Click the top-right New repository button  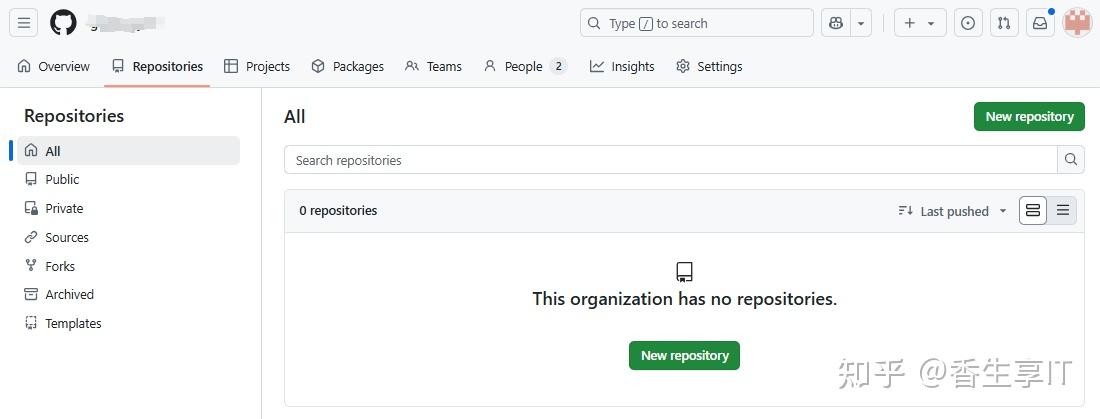(x=1029, y=117)
